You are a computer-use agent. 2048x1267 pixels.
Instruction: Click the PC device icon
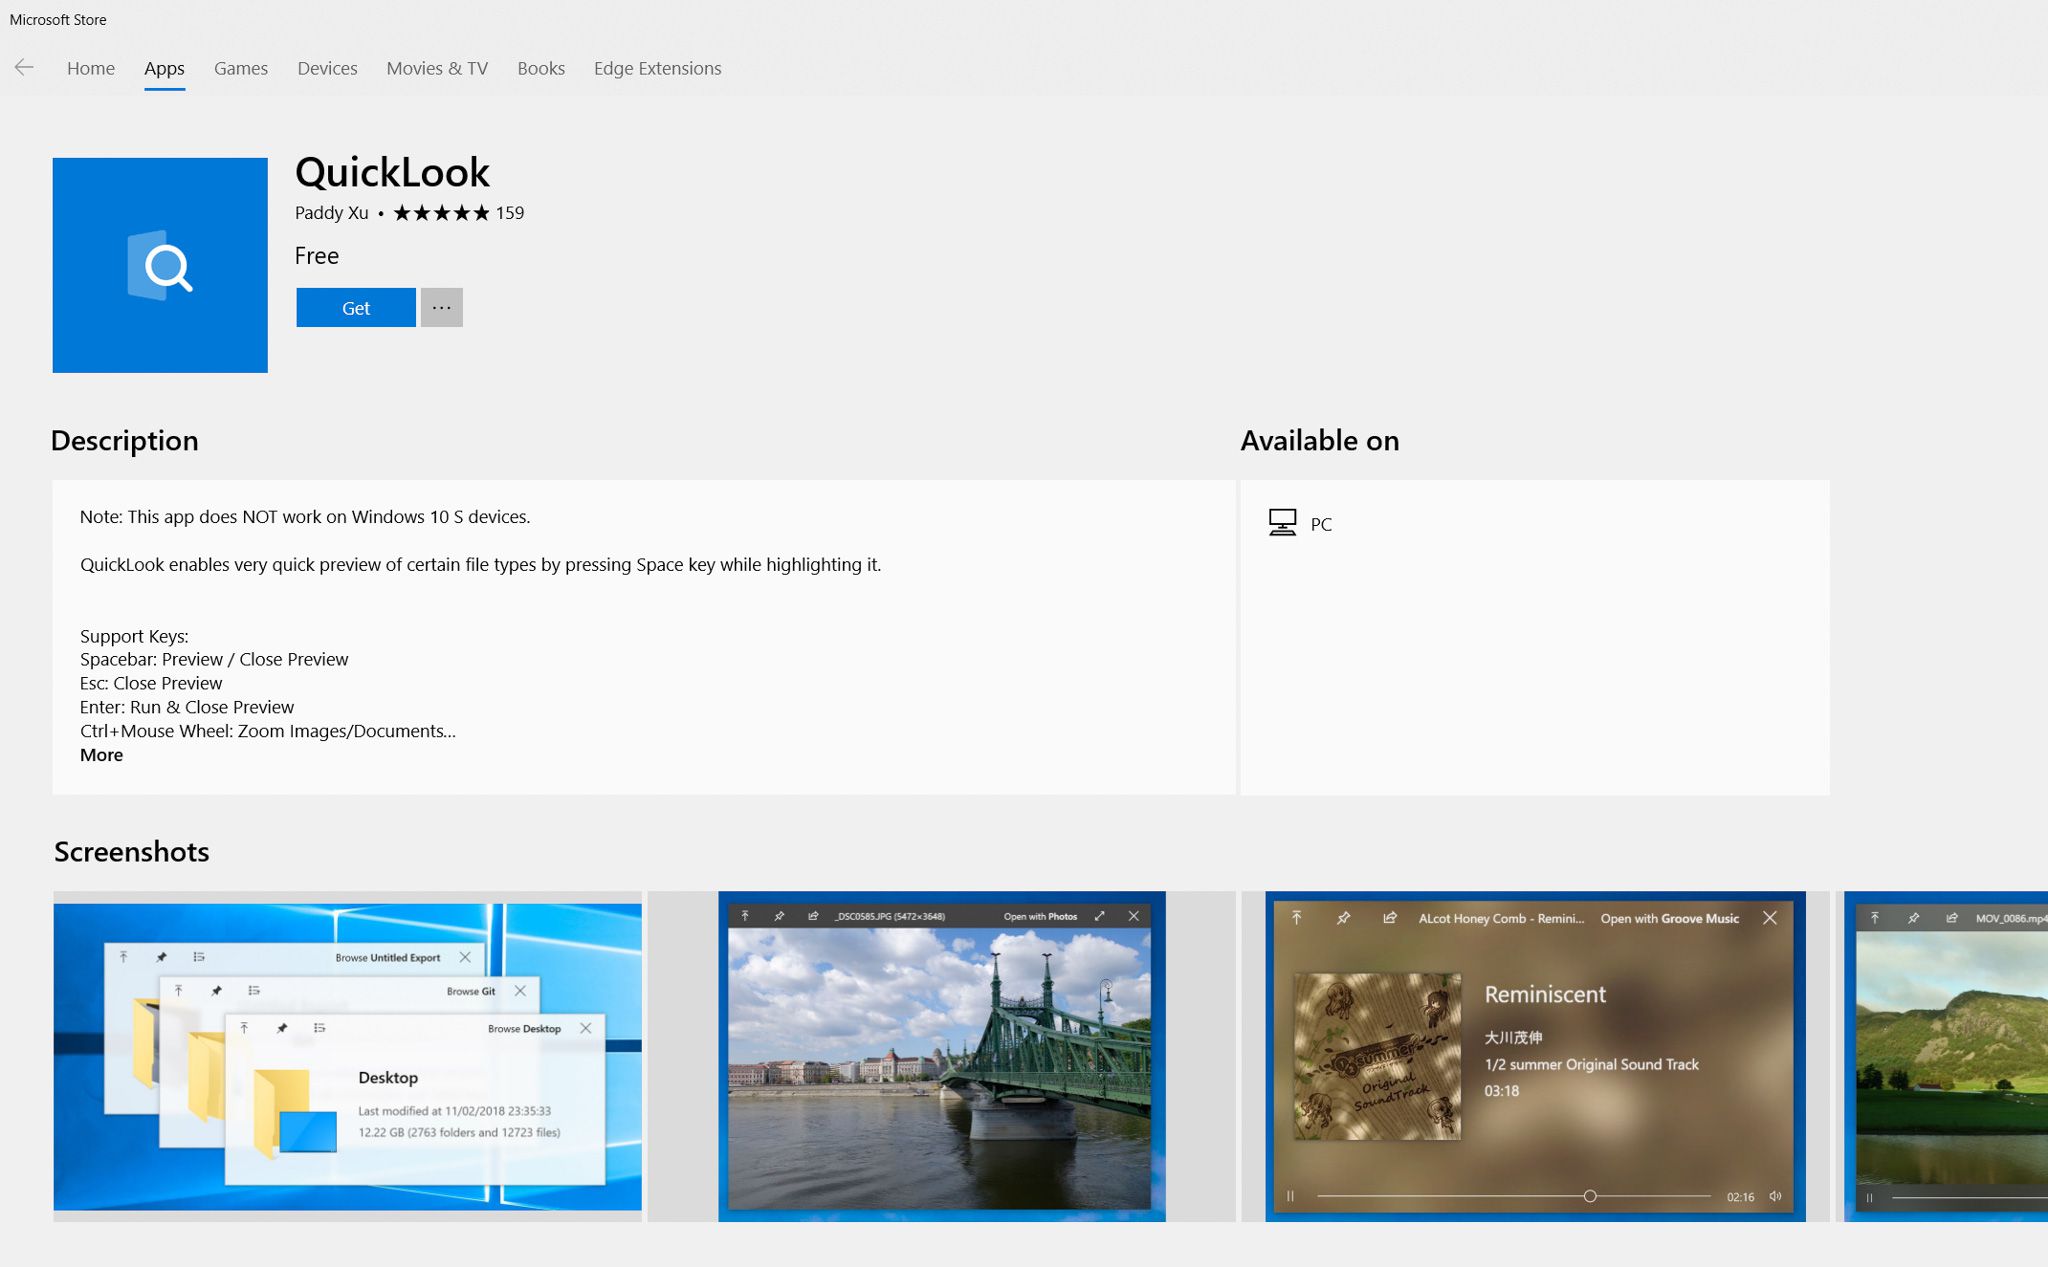[1283, 522]
